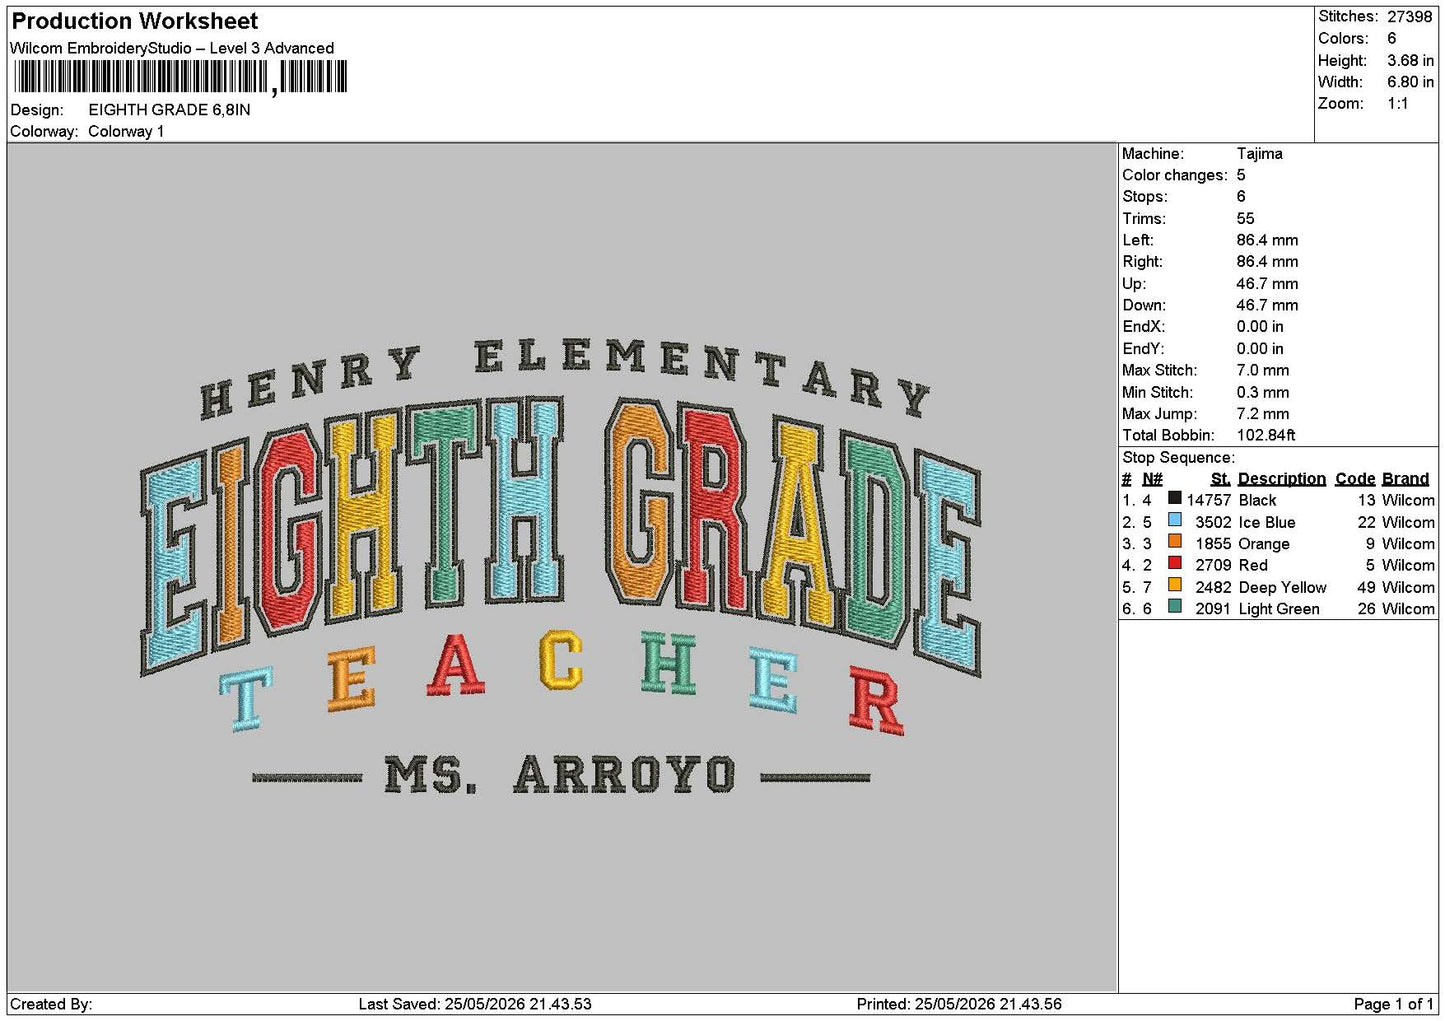1445x1021 pixels.
Task: Click stitch count 3502 in Ice Blue row
Action: pos(1213,522)
